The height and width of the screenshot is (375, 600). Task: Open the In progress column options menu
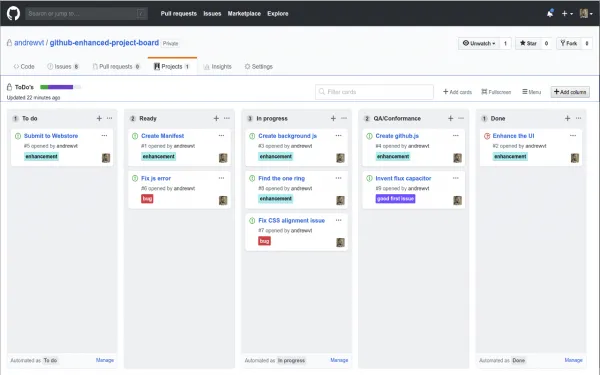click(x=344, y=118)
